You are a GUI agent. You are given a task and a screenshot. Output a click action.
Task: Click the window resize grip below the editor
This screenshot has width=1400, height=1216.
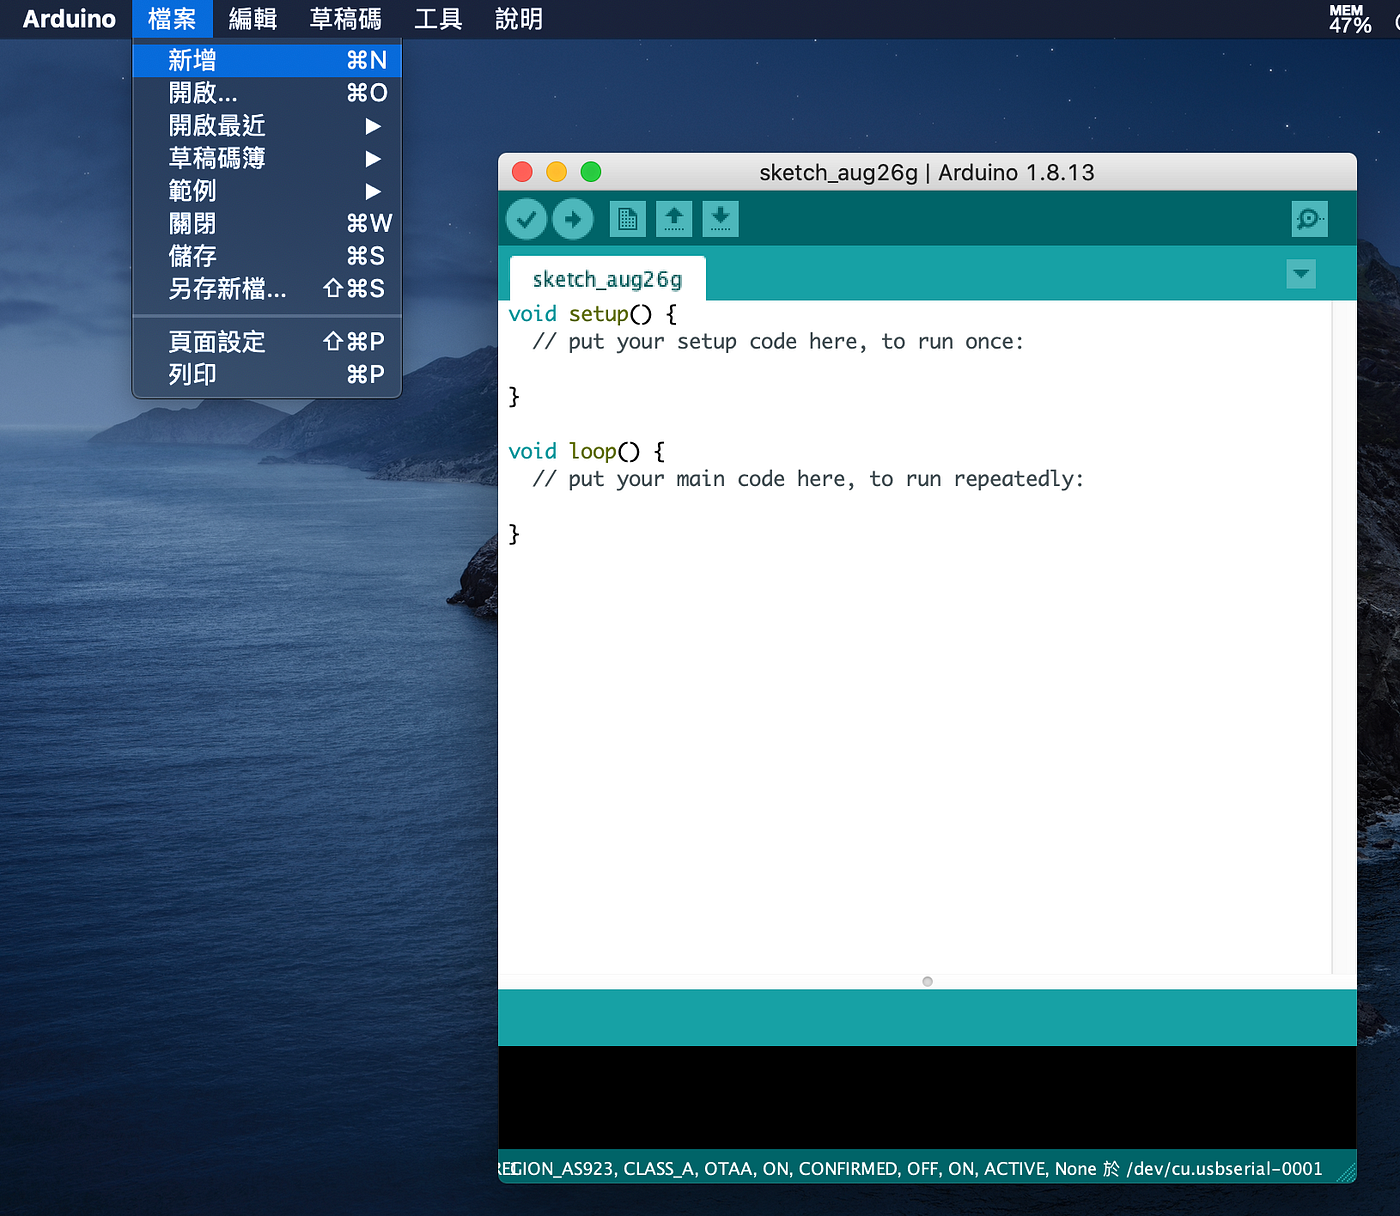pyautogui.click(x=927, y=981)
